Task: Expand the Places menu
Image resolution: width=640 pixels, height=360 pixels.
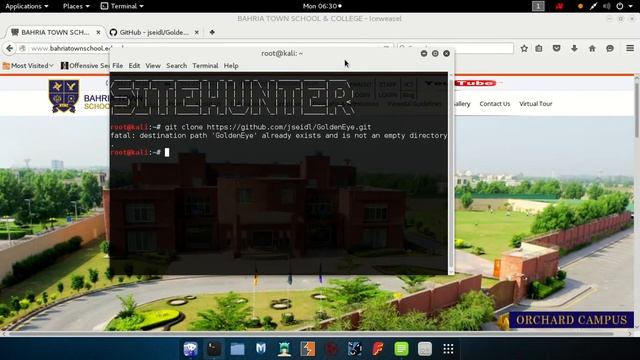Action: (x=76, y=6)
